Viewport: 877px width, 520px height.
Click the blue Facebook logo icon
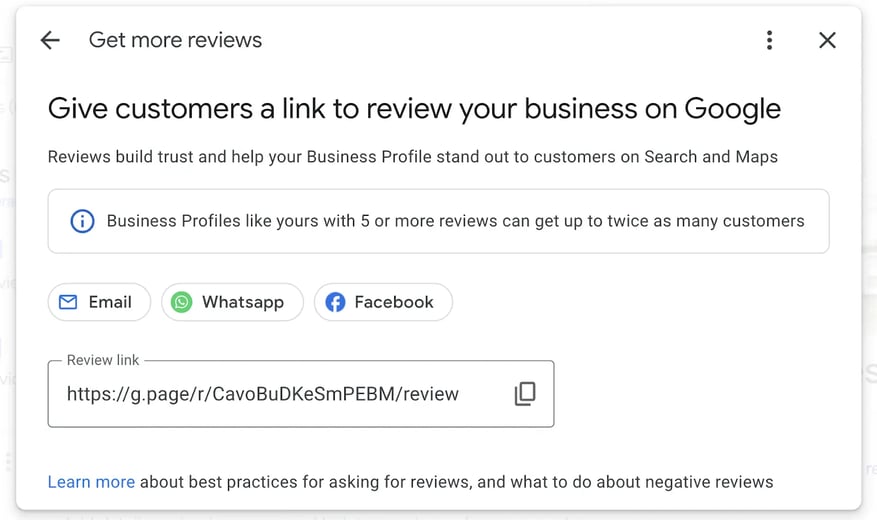coord(335,302)
